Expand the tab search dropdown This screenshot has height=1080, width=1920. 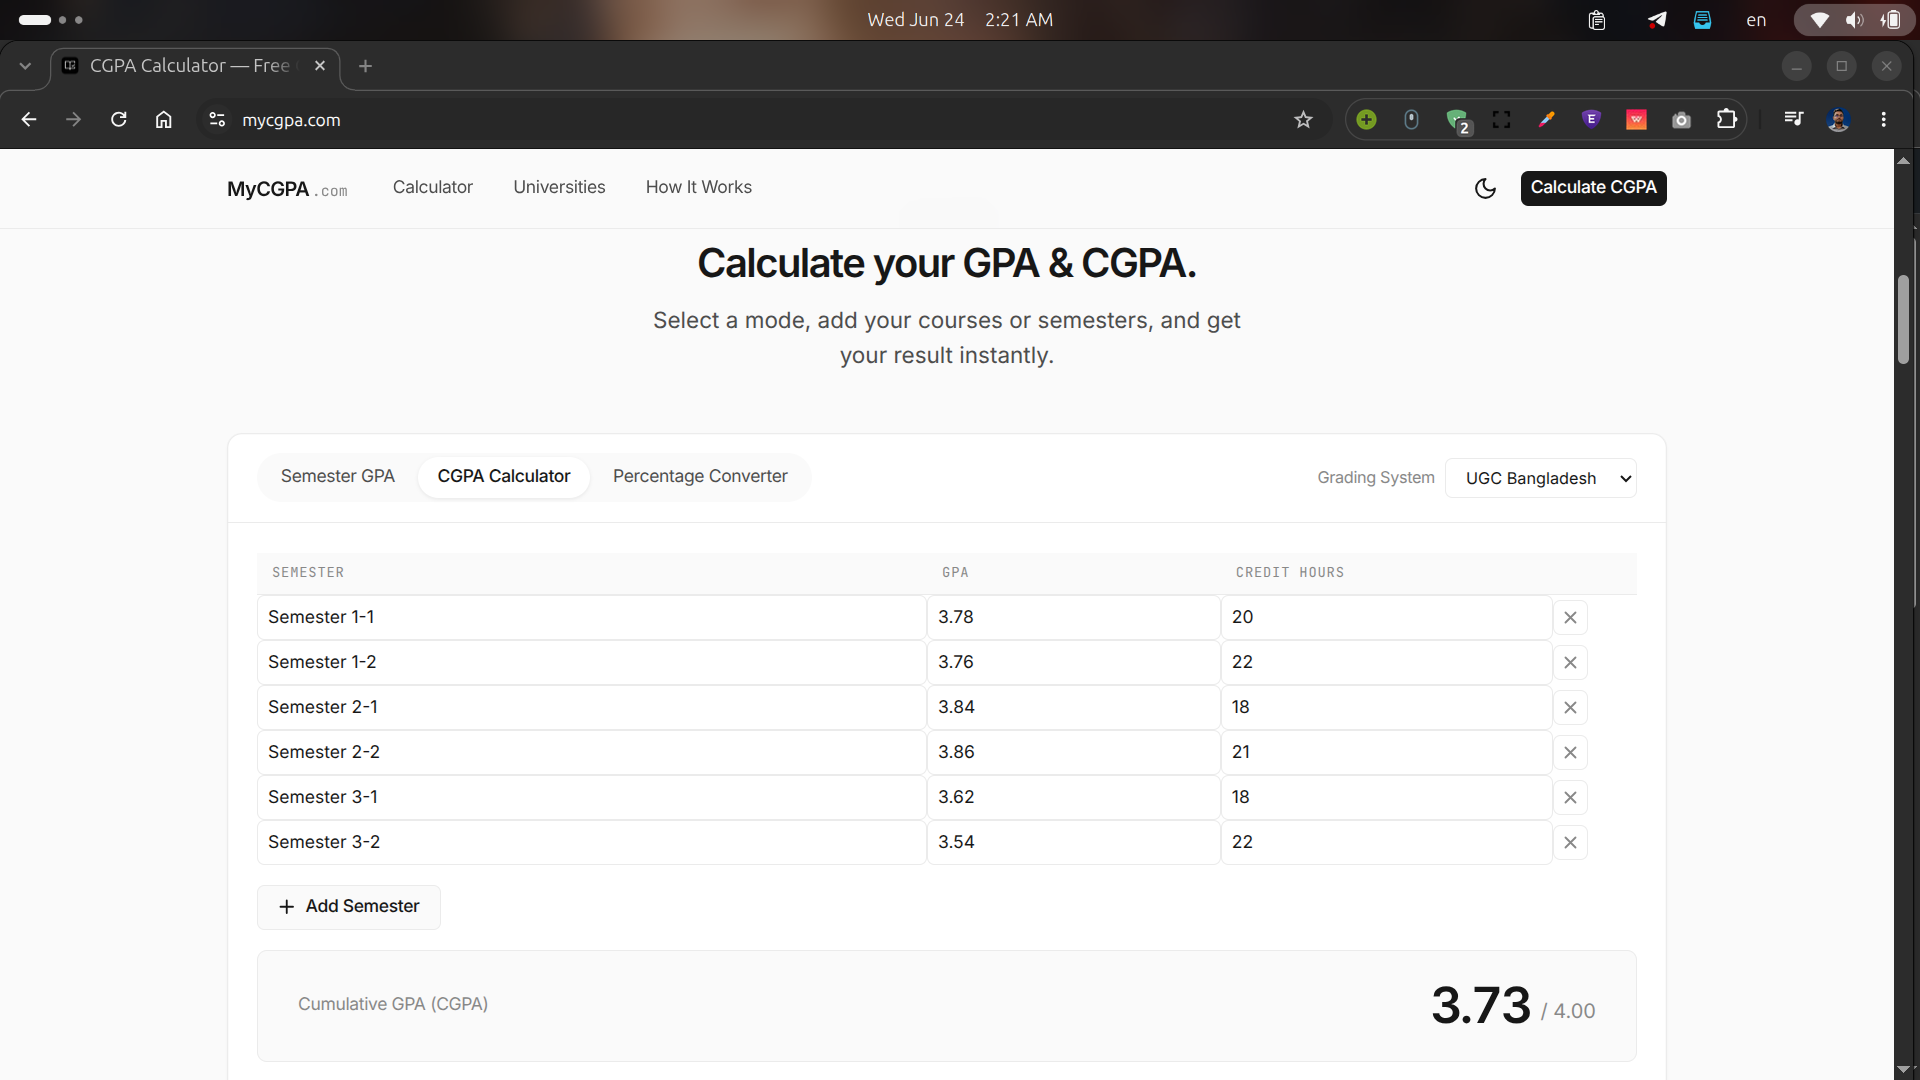[25, 66]
